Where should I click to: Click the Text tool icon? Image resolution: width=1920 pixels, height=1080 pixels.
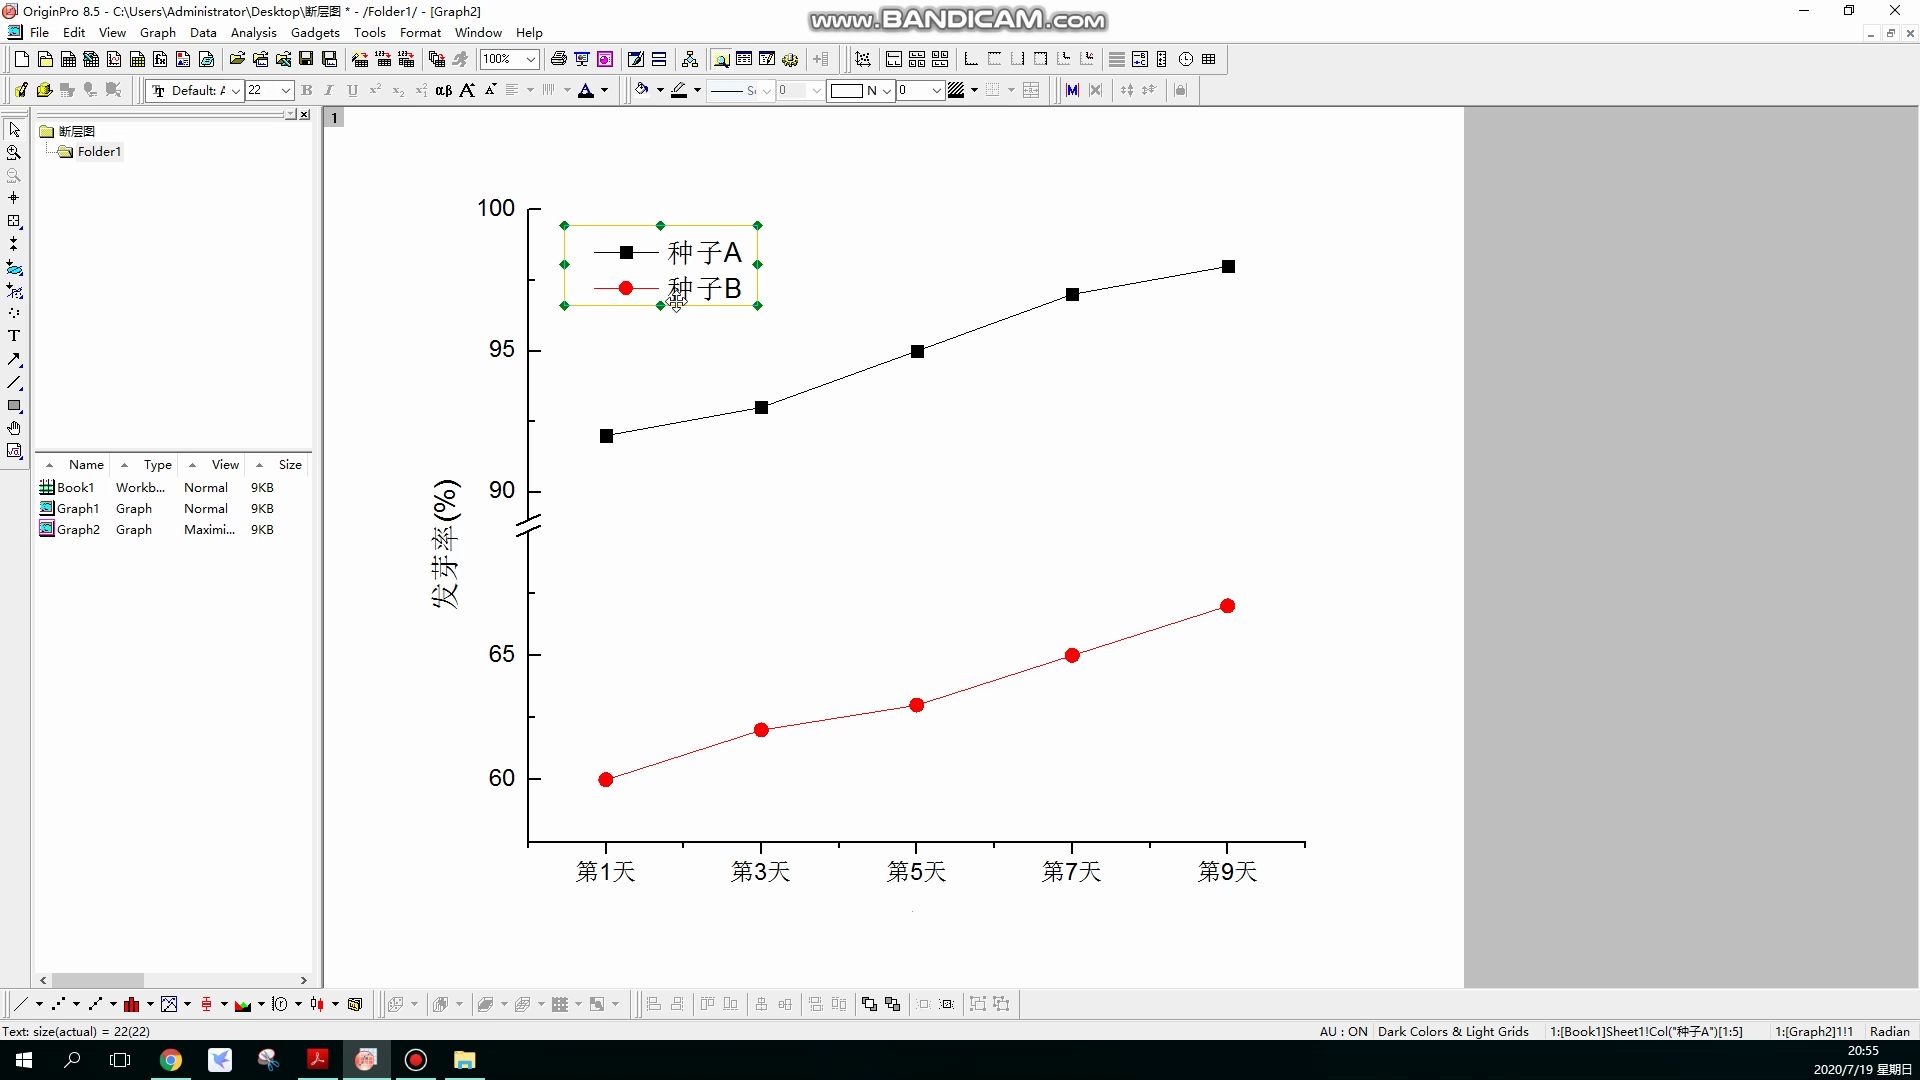coord(15,335)
